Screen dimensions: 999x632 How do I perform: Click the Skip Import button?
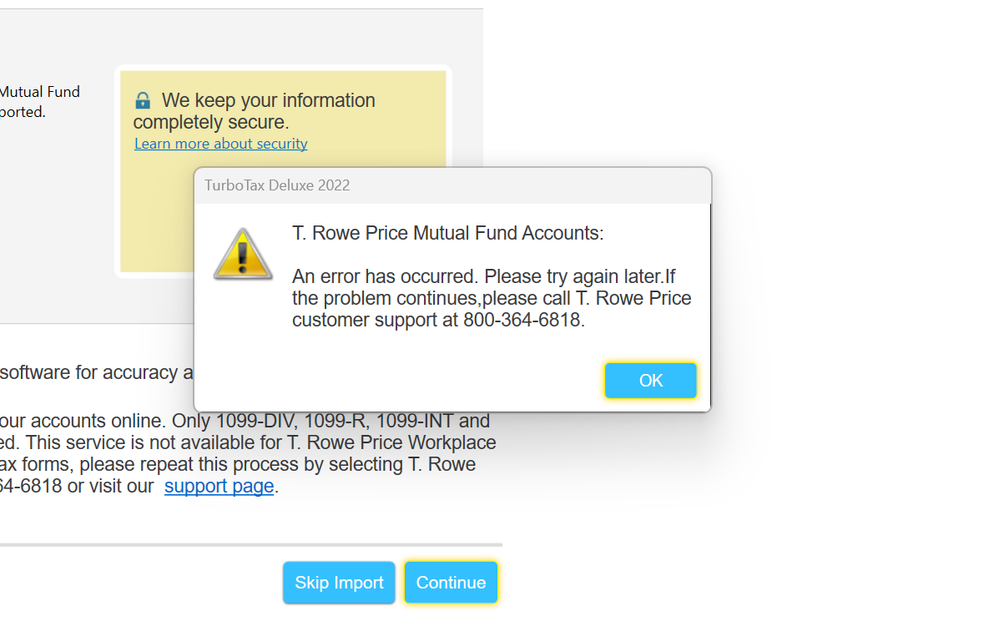click(x=339, y=582)
